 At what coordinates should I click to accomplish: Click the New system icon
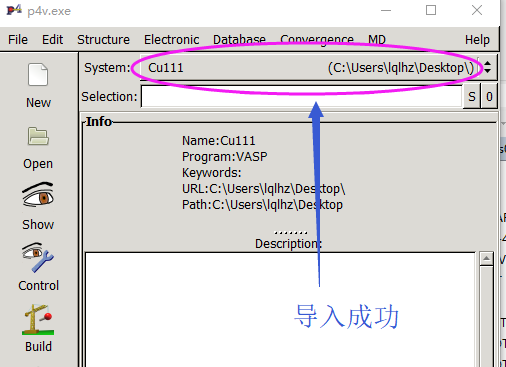(38, 75)
